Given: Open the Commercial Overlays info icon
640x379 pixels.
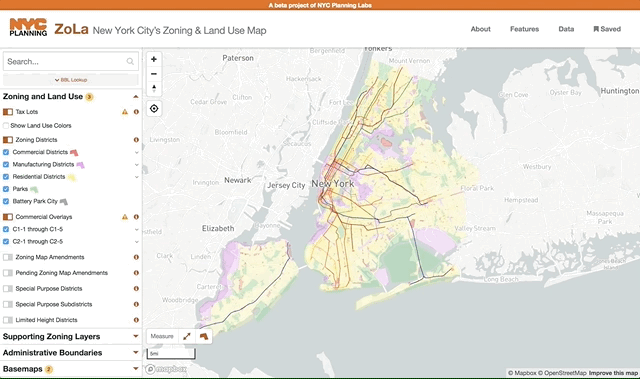Looking at the screenshot, I should (x=136, y=217).
